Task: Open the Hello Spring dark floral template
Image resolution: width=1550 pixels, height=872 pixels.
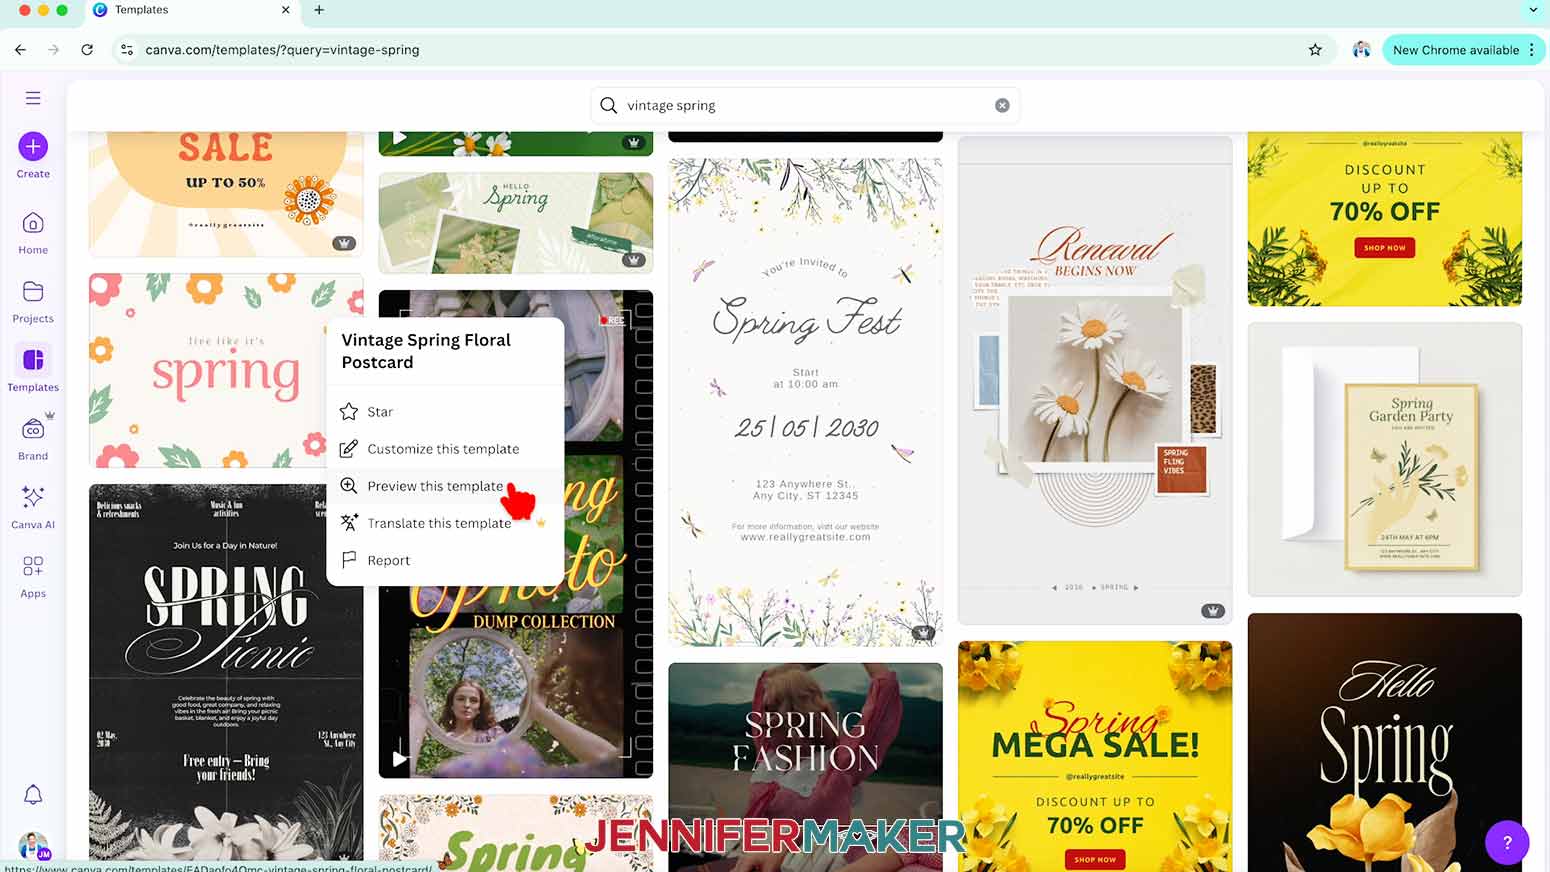Action: pyautogui.click(x=1385, y=742)
